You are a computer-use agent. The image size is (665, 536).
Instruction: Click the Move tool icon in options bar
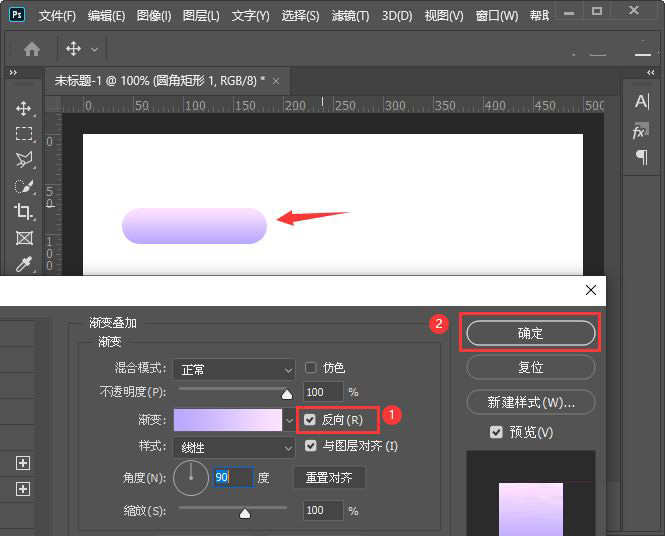(73, 49)
